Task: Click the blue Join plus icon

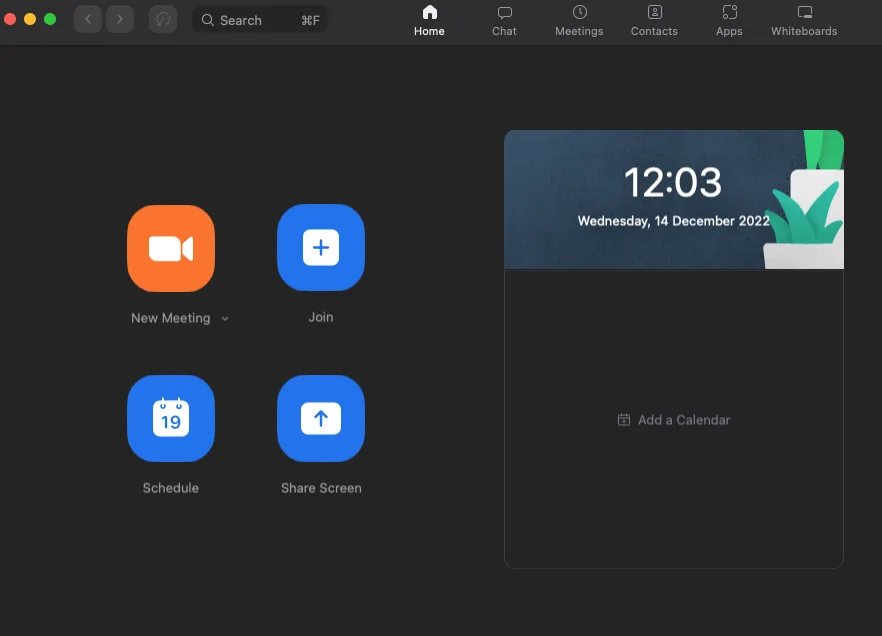Action: click(321, 247)
